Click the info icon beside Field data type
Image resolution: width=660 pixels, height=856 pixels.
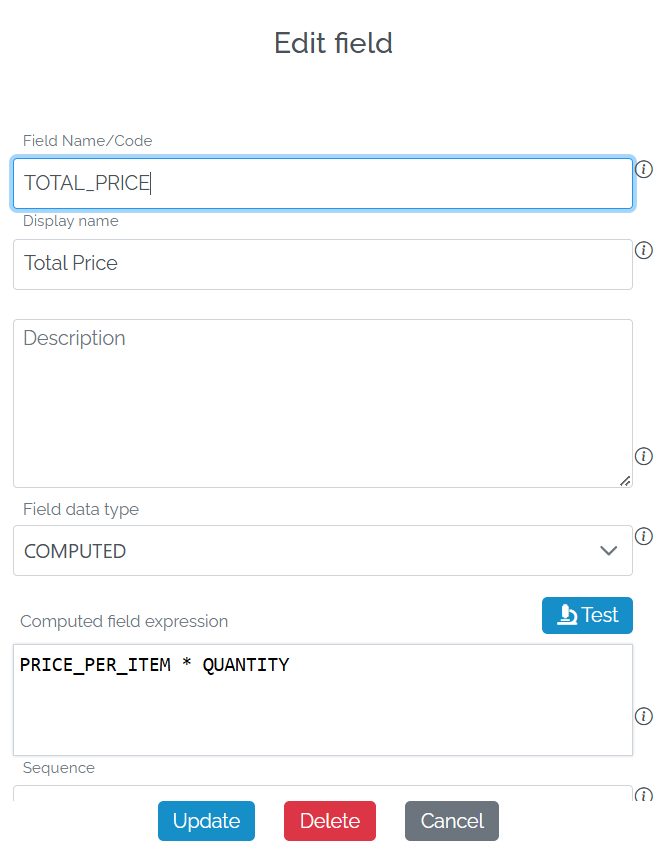point(644,536)
